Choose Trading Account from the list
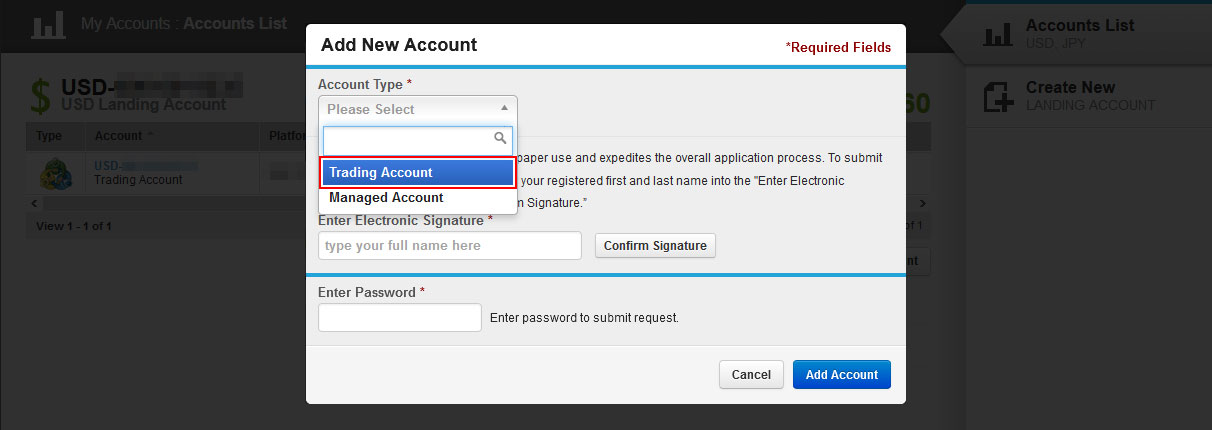 tap(418, 173)
